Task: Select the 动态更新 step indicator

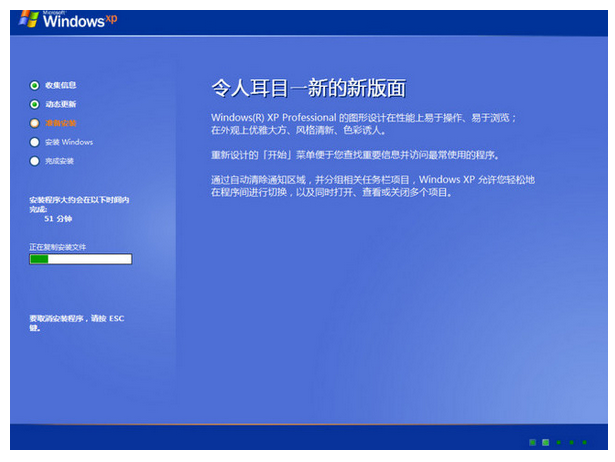Action: 35,104
